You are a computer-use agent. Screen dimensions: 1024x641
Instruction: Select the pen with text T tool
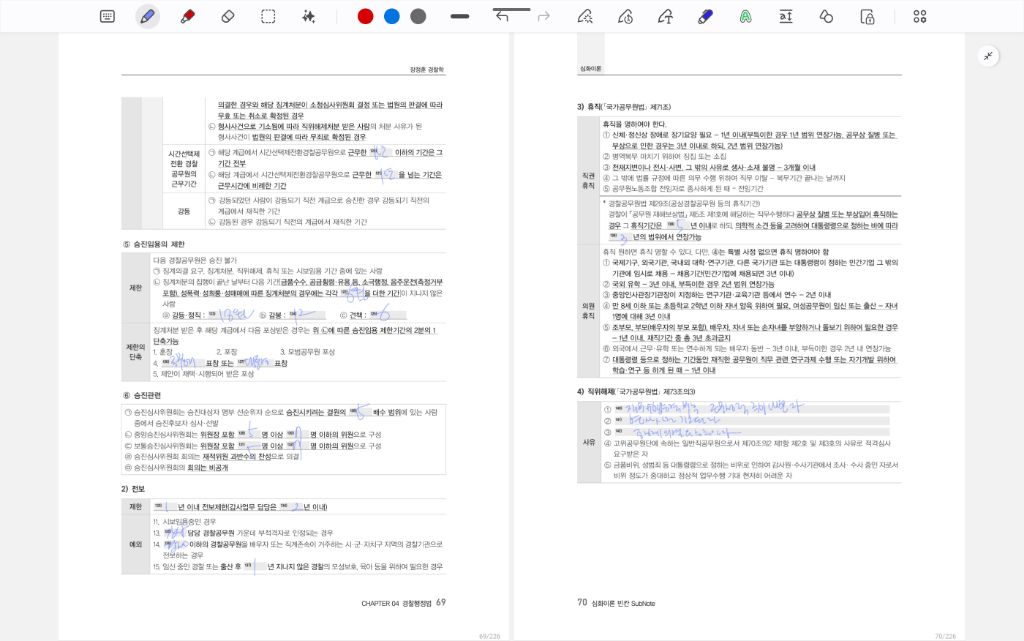pyautogui.click(x=665, y=16)
